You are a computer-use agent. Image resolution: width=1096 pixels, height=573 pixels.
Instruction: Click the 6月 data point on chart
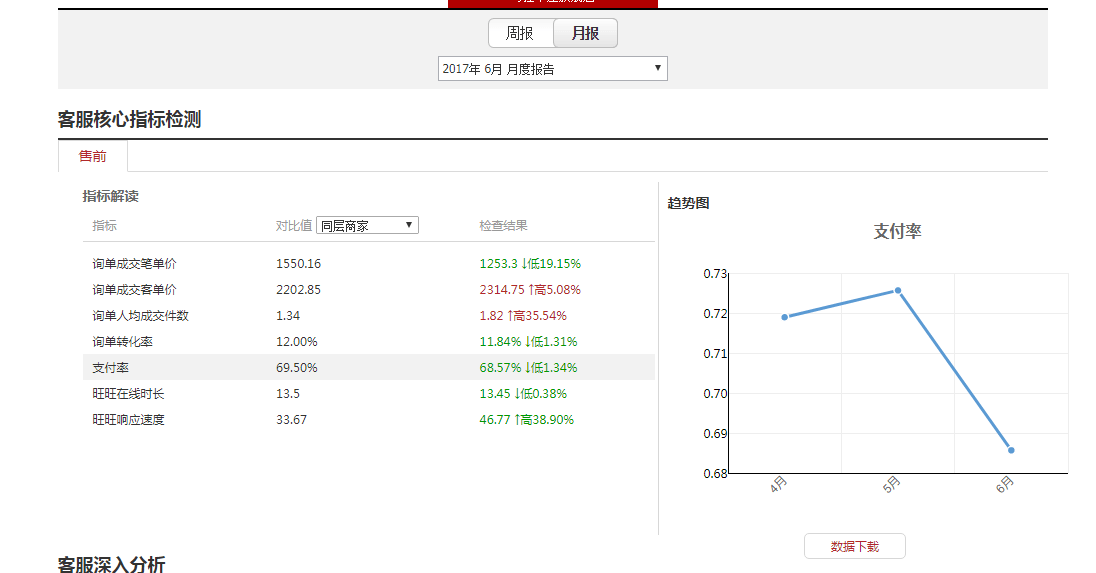1011,450
